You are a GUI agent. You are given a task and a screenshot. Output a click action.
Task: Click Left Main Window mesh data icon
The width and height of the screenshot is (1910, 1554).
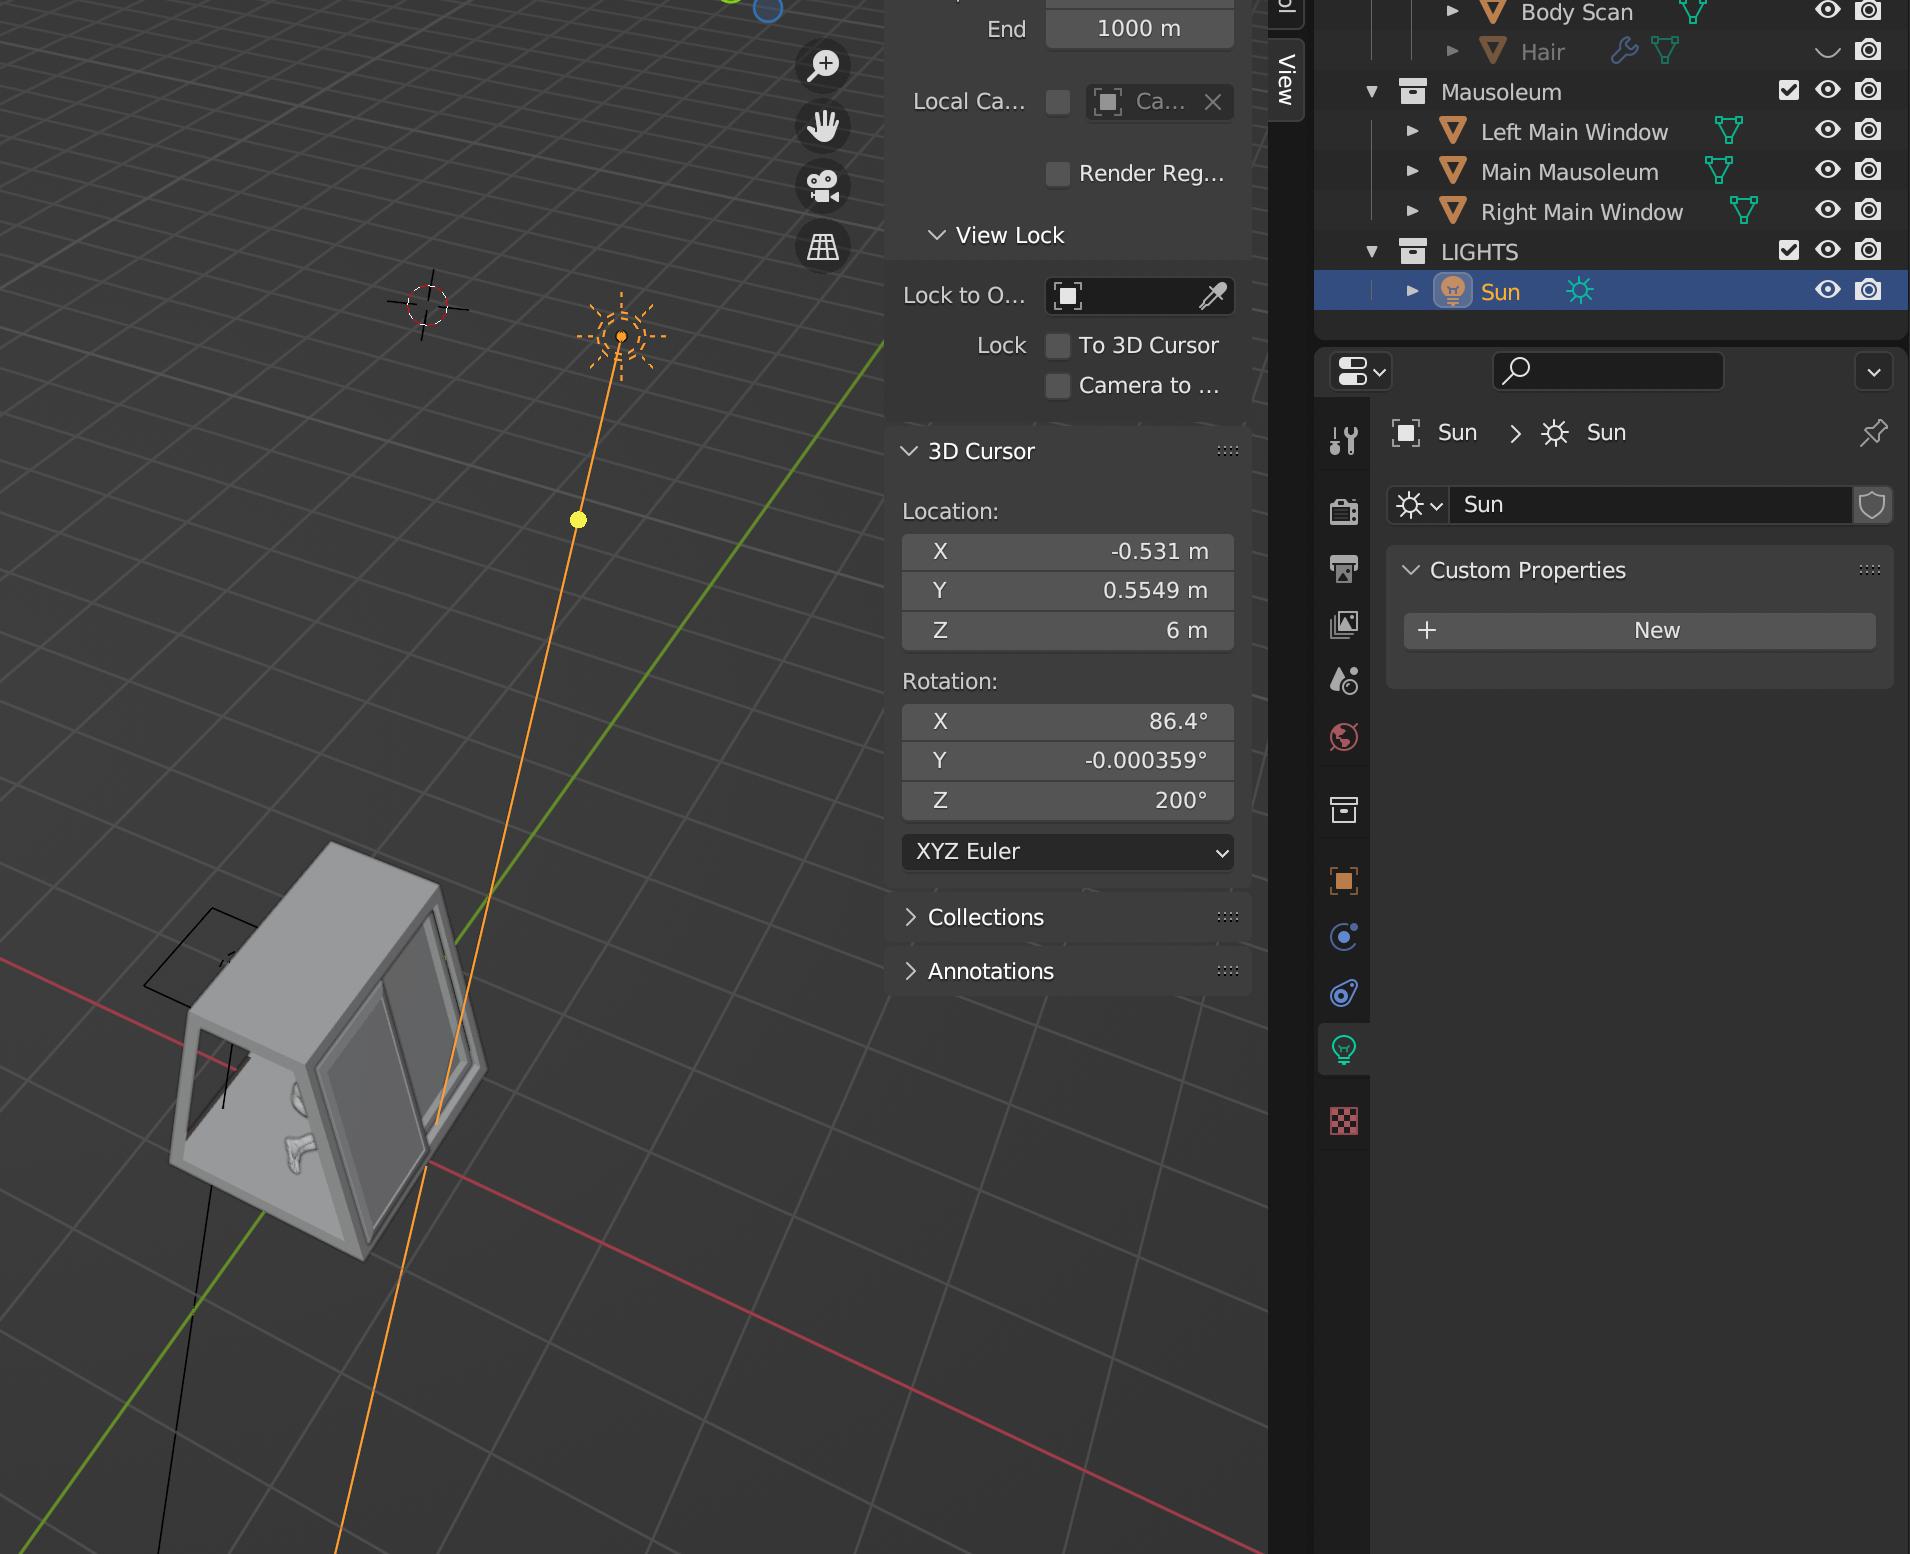click(1728, 131)
